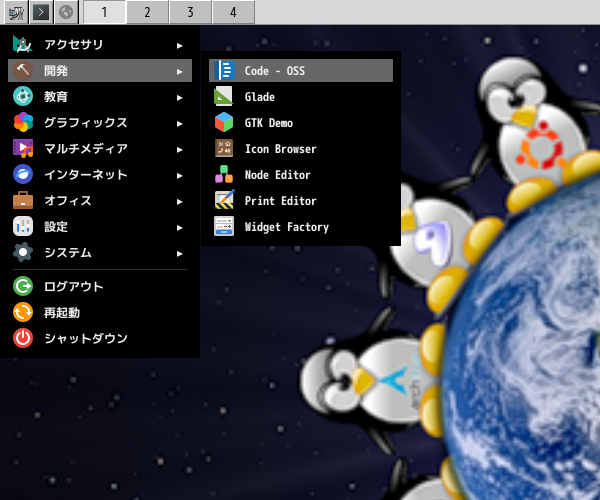Expand the マルチメディア submenu arrow
Viewport: 600px width, 500px height.
[x=179, y=150]
